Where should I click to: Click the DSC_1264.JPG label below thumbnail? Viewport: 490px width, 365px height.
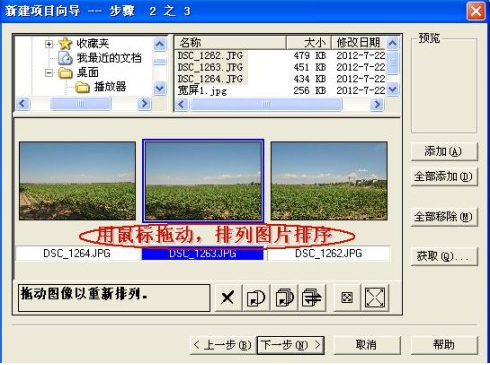pos(77,253)
